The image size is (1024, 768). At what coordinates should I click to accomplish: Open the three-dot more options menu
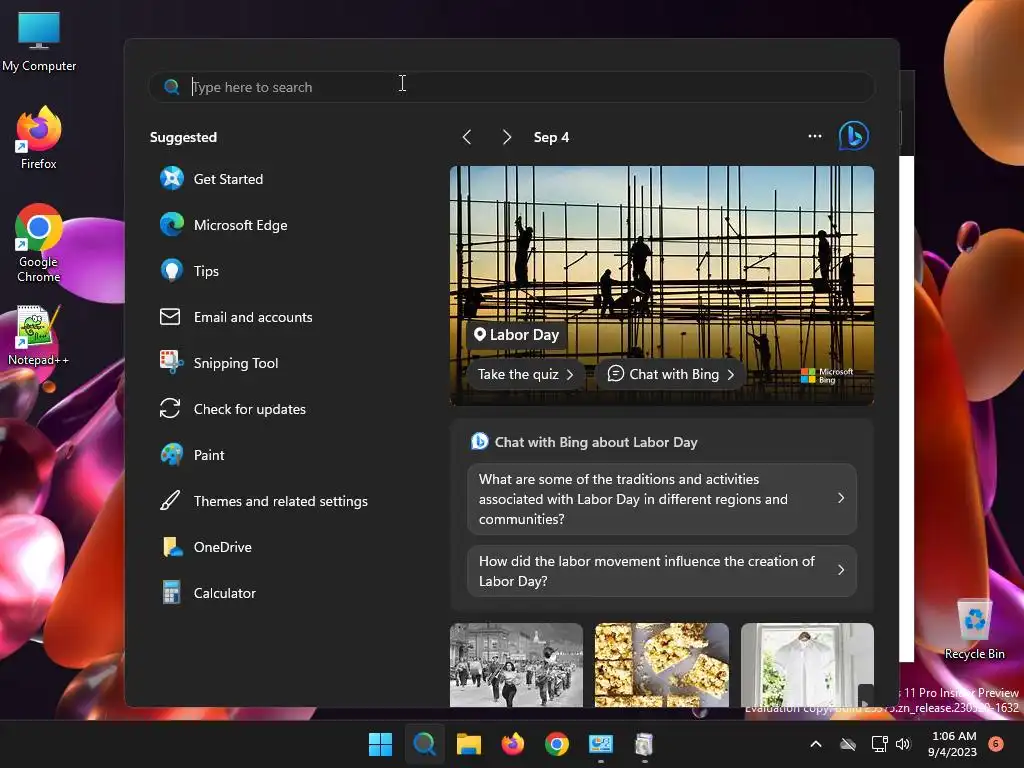814,136
